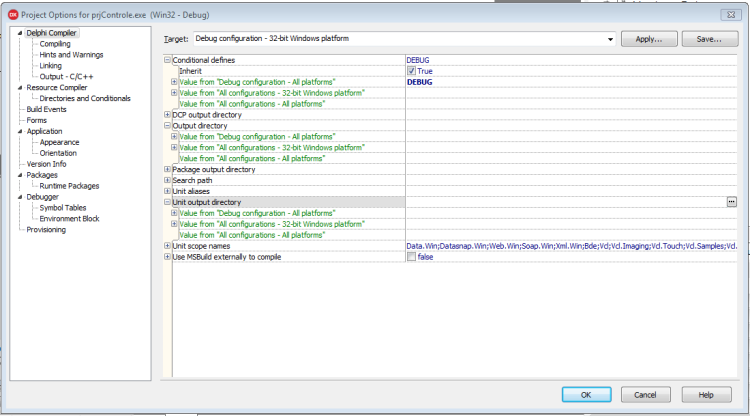
Task: Click the Unit scope names value field
Action: pos(571,246)
